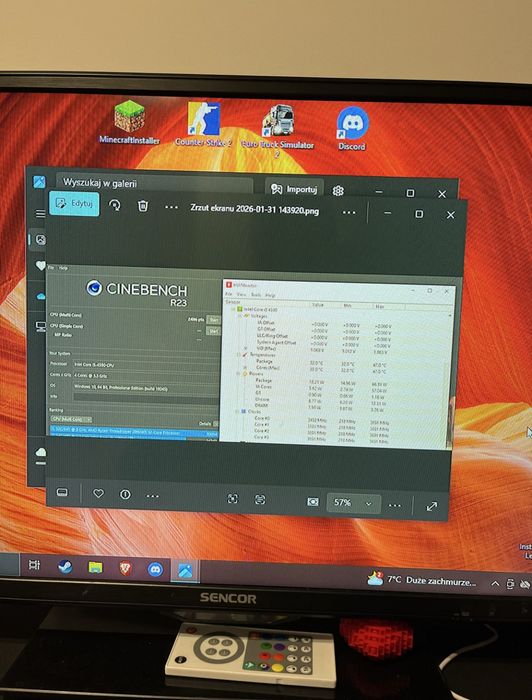Open the ellipsis menu beside the info icon
This screenshot has height=700, width=532.
pyautogui.click(x=153, y=496)
